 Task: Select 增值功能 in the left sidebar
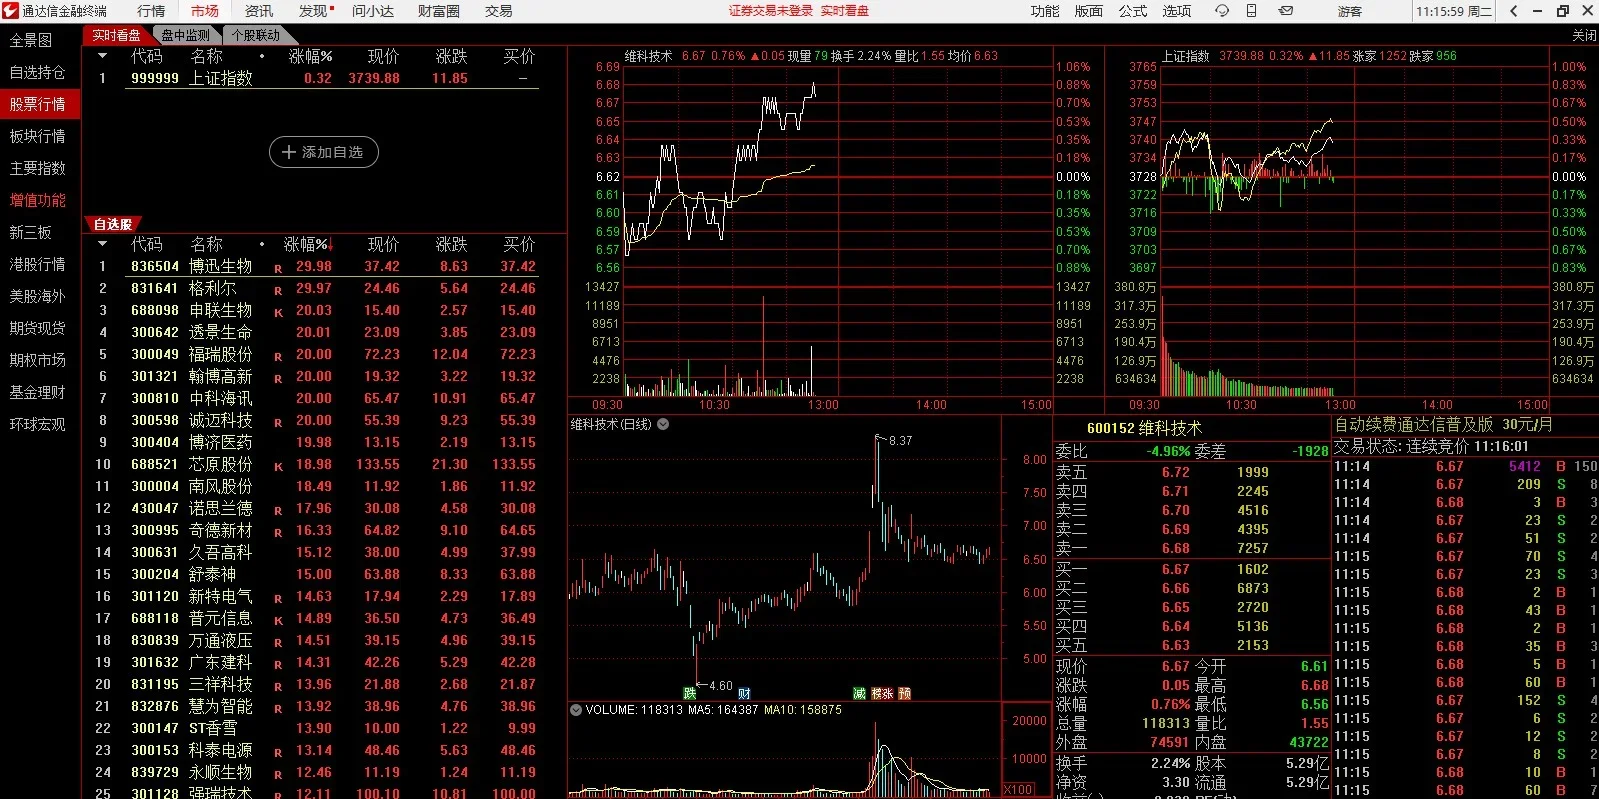point(38,200)
